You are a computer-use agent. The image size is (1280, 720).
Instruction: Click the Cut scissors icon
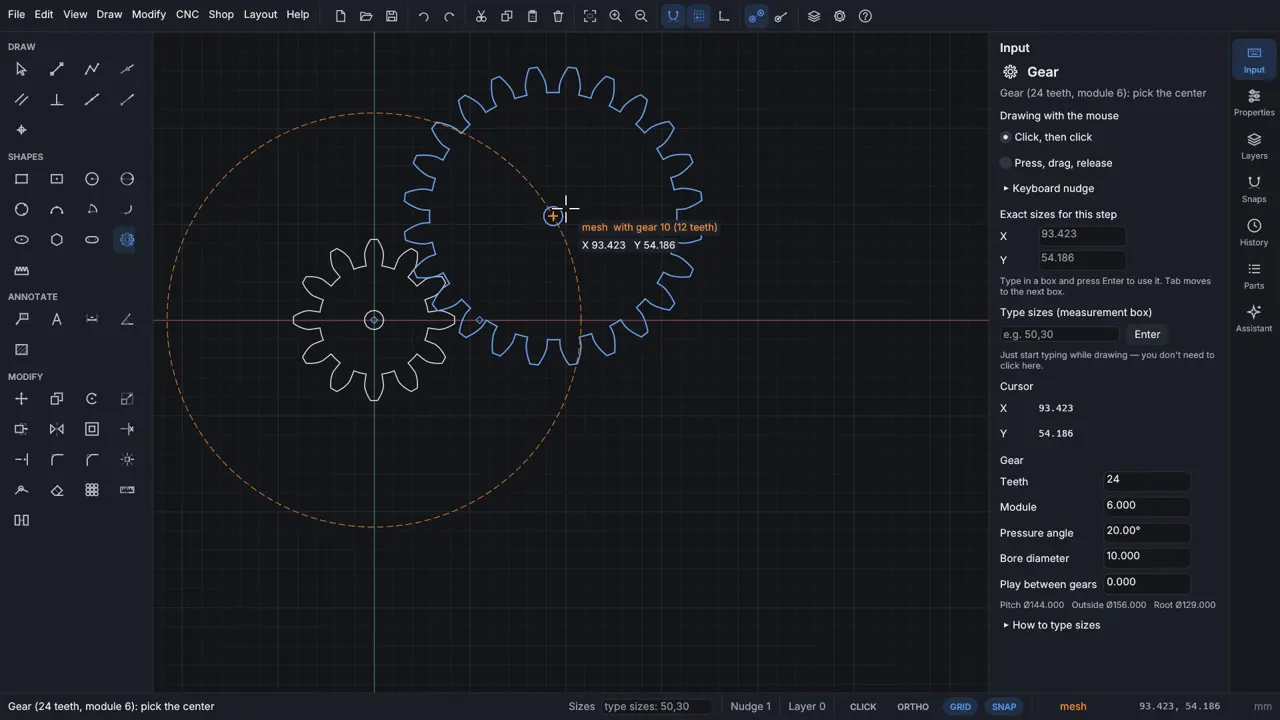coord(481,16)
